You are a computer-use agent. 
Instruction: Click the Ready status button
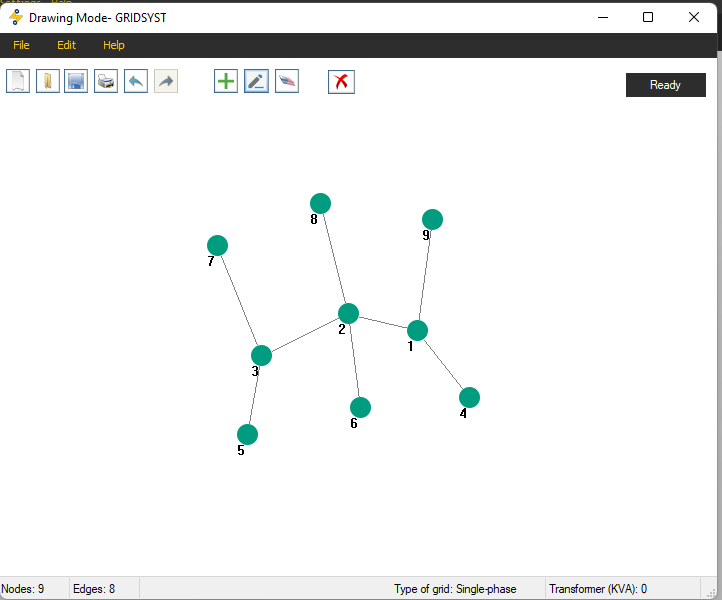[665, 85]
